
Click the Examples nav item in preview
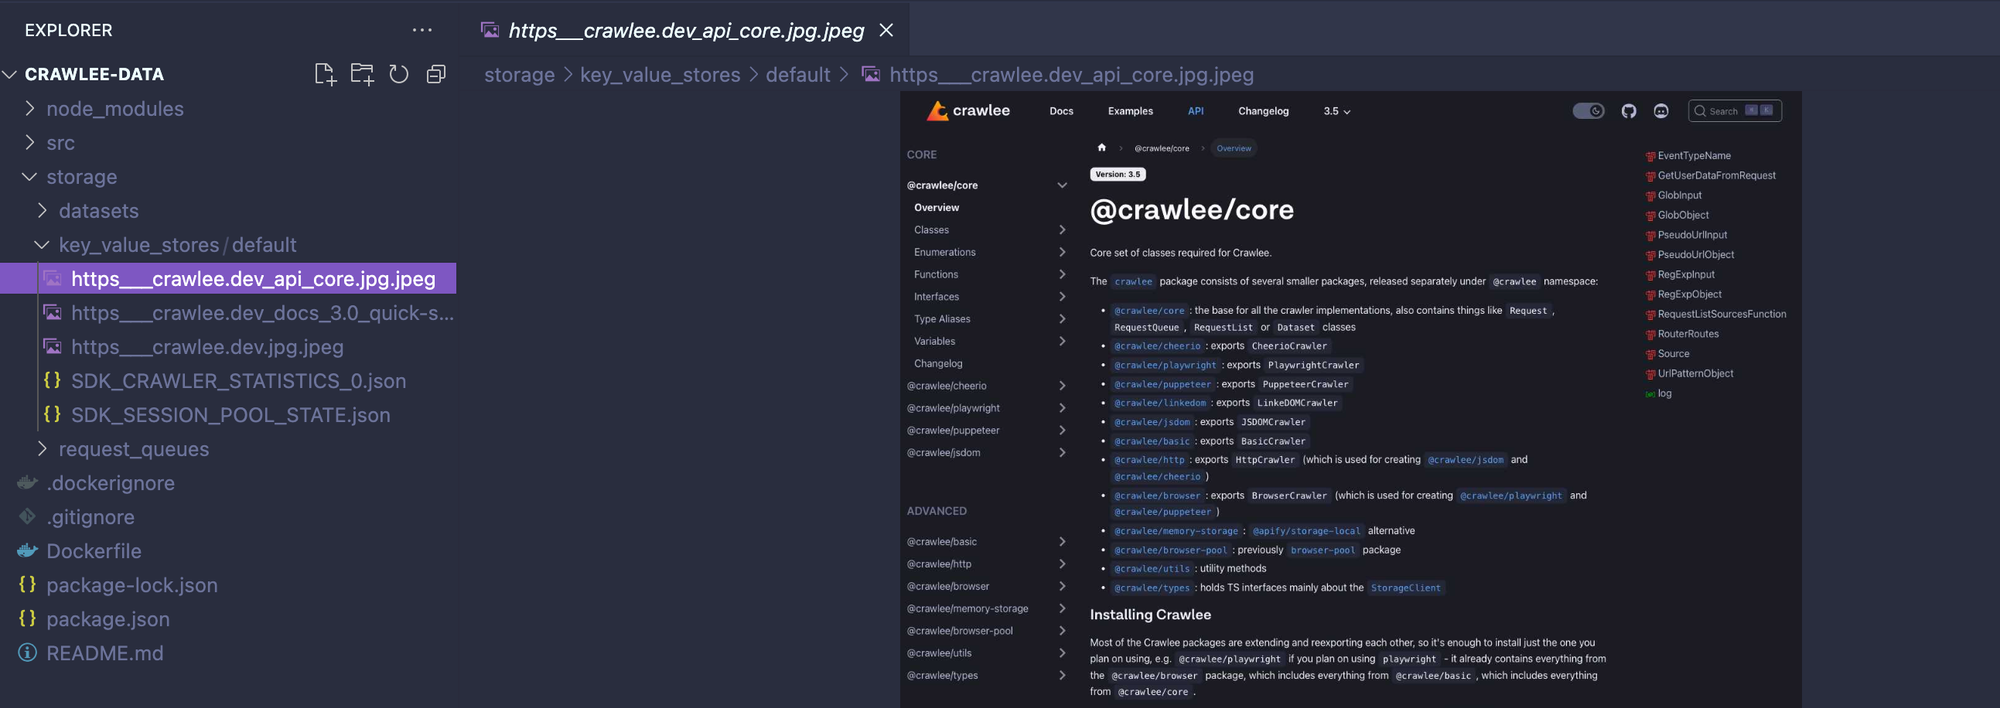pyautogui.click(x=1130, y=111)
